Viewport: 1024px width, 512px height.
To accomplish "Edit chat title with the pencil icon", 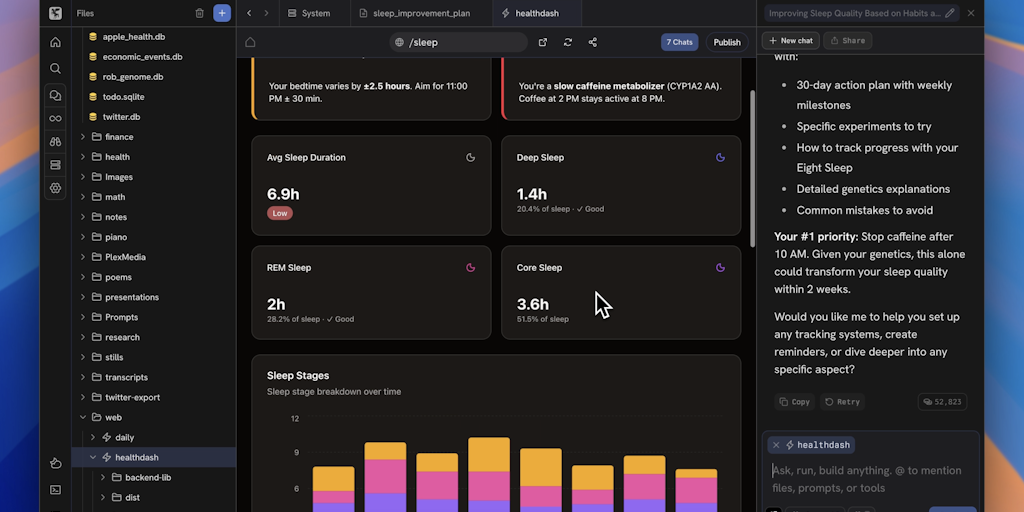I will click(949, 13).
